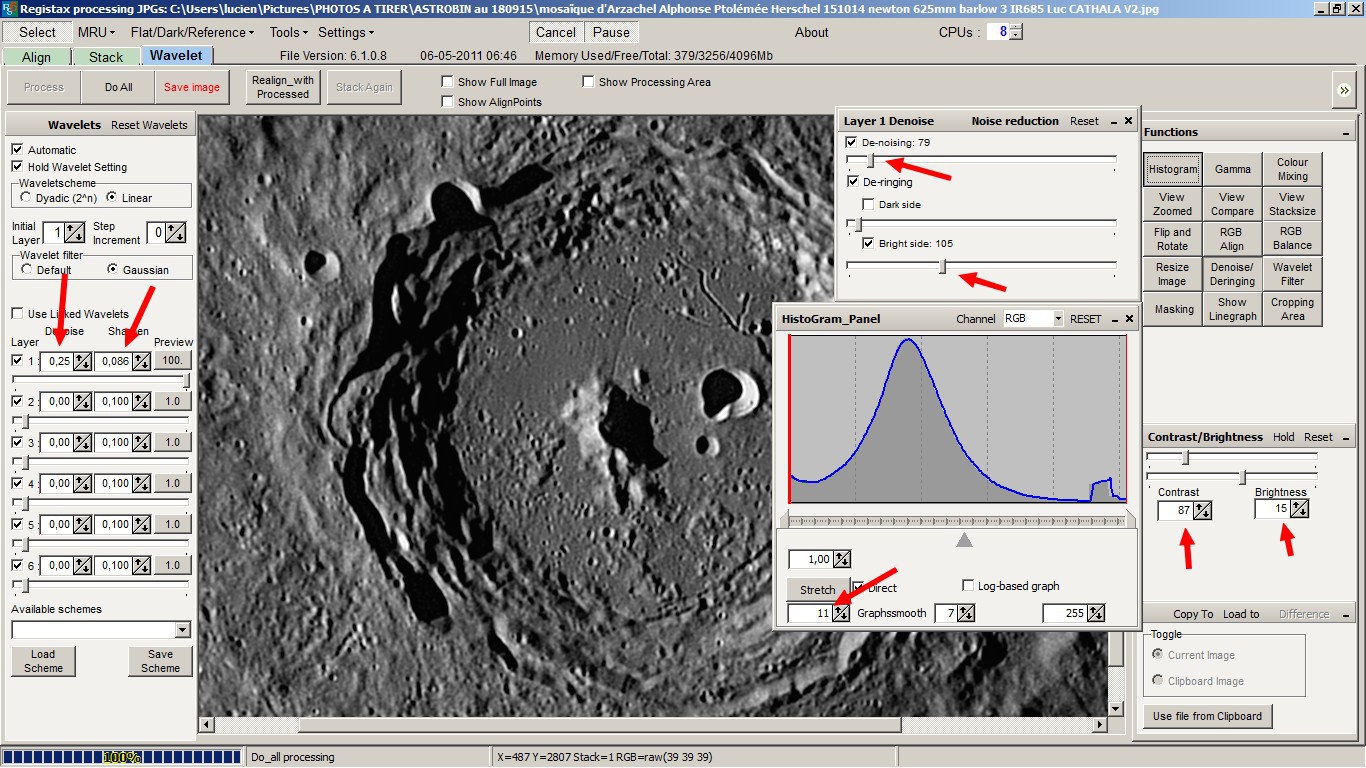Switch to the Align tab
Image resolution: width=1366 pixels, height=768 pixels.
point(36,57)
